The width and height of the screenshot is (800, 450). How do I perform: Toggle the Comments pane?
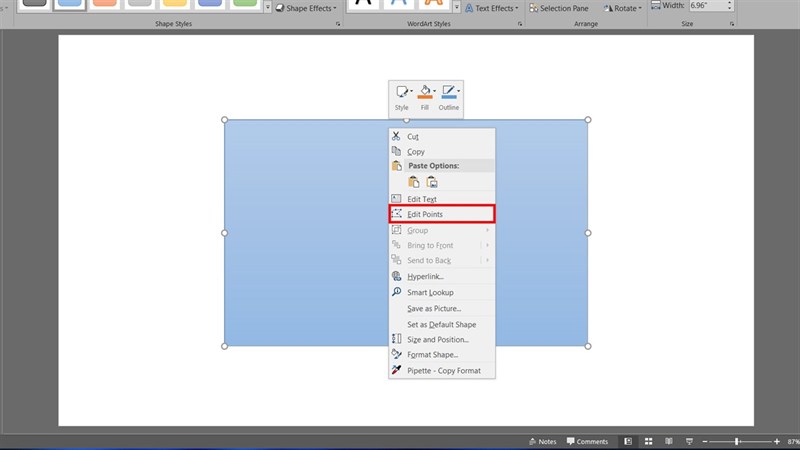587,441
